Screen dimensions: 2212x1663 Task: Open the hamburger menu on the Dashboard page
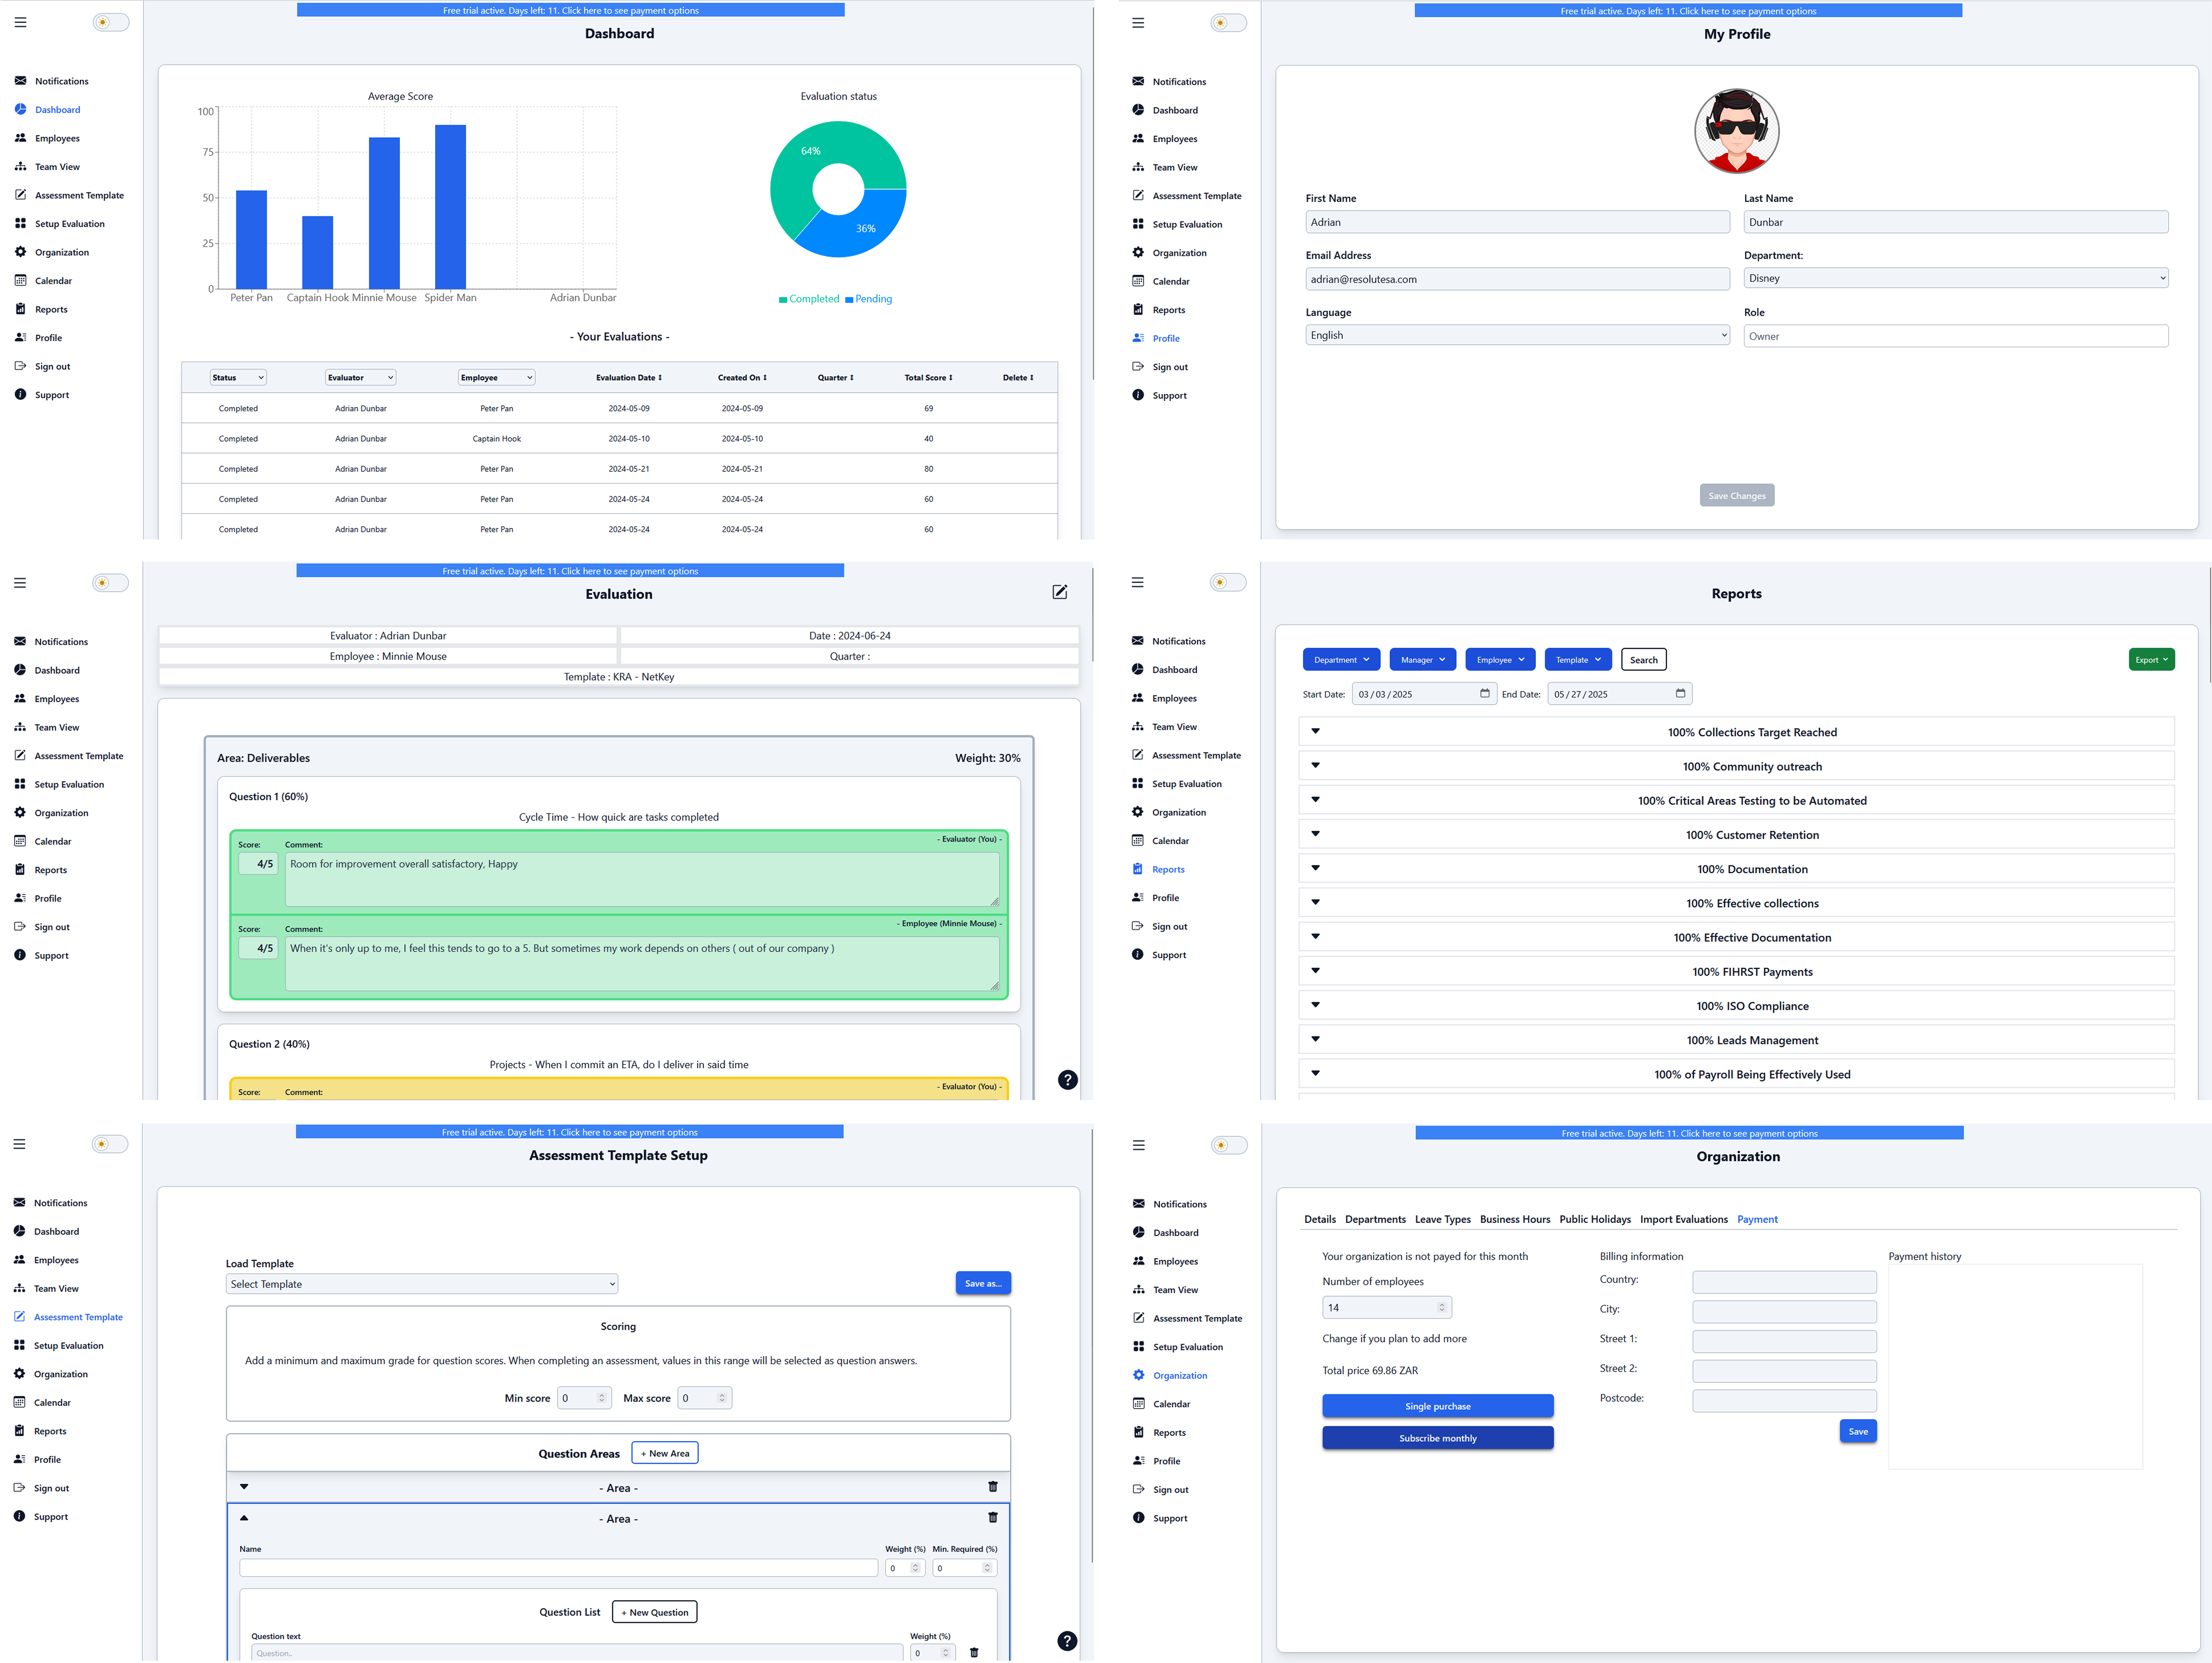pos(20,22)
